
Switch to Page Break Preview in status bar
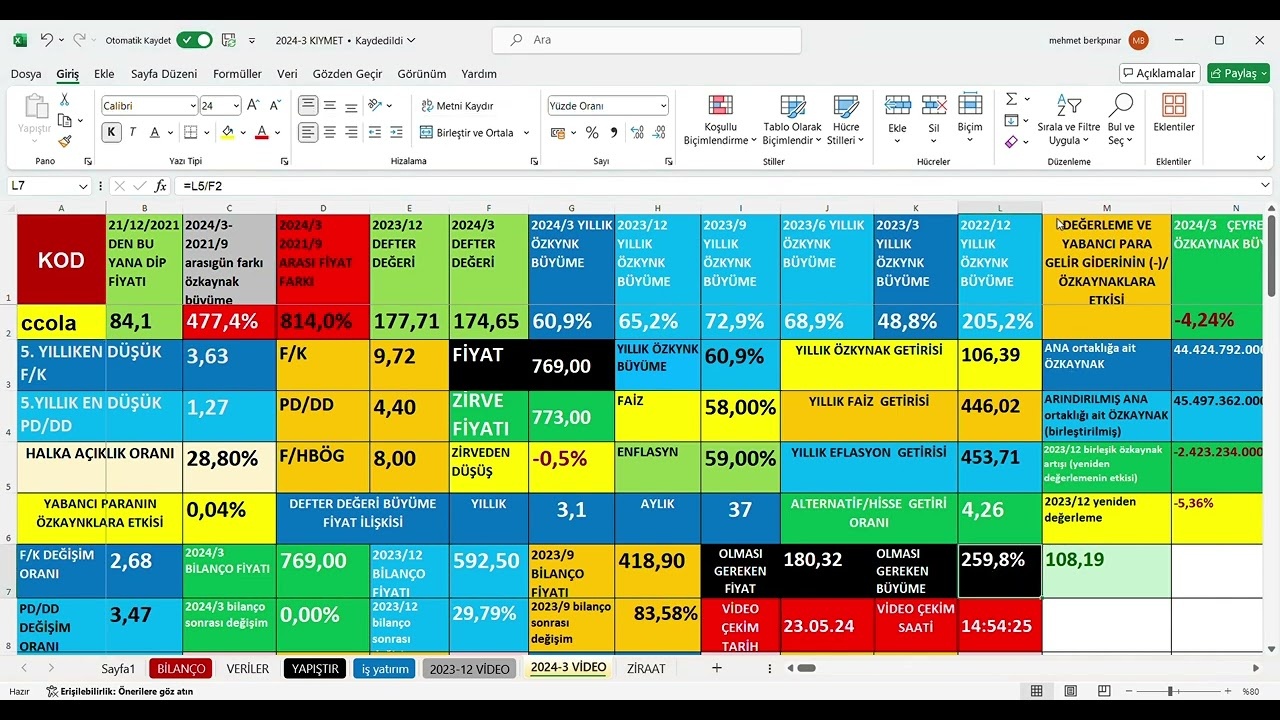[x=1104, y=691]
